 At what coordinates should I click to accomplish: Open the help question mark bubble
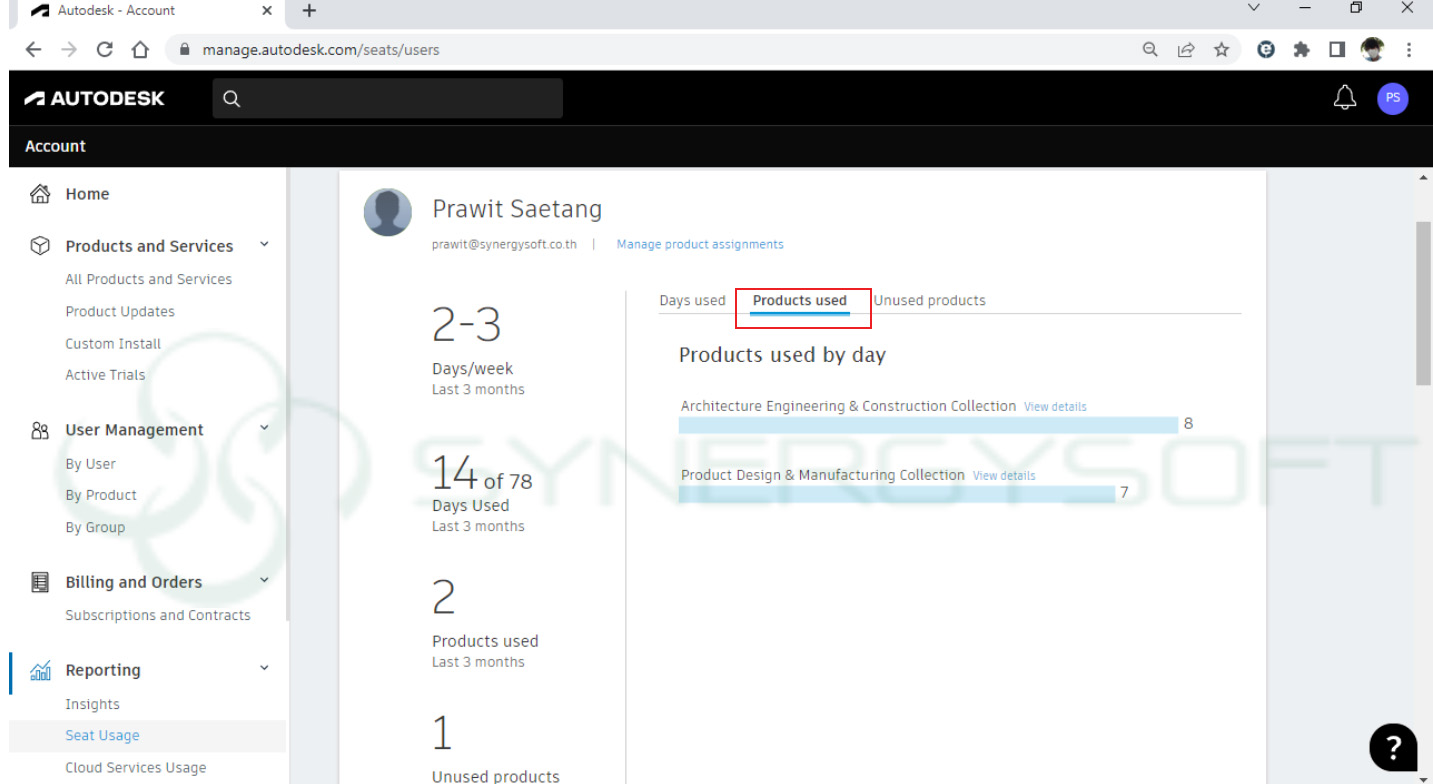point(1392,747)
